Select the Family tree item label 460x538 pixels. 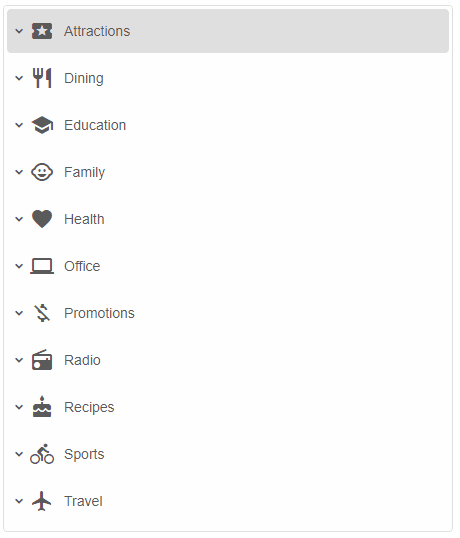tap(84, 173)
